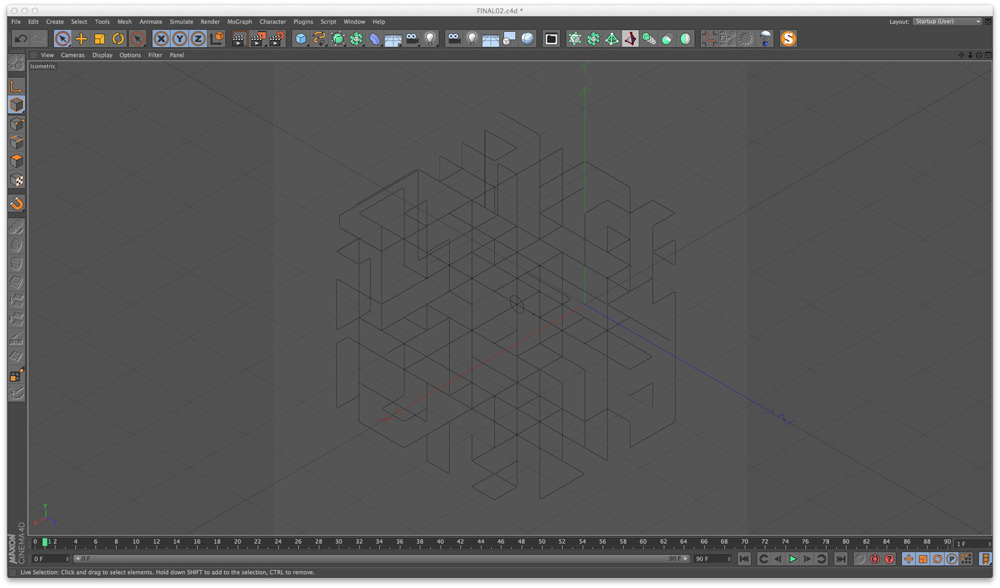Click the half-green sphere icon
The image size is (1000, 588).
point(685,39)
